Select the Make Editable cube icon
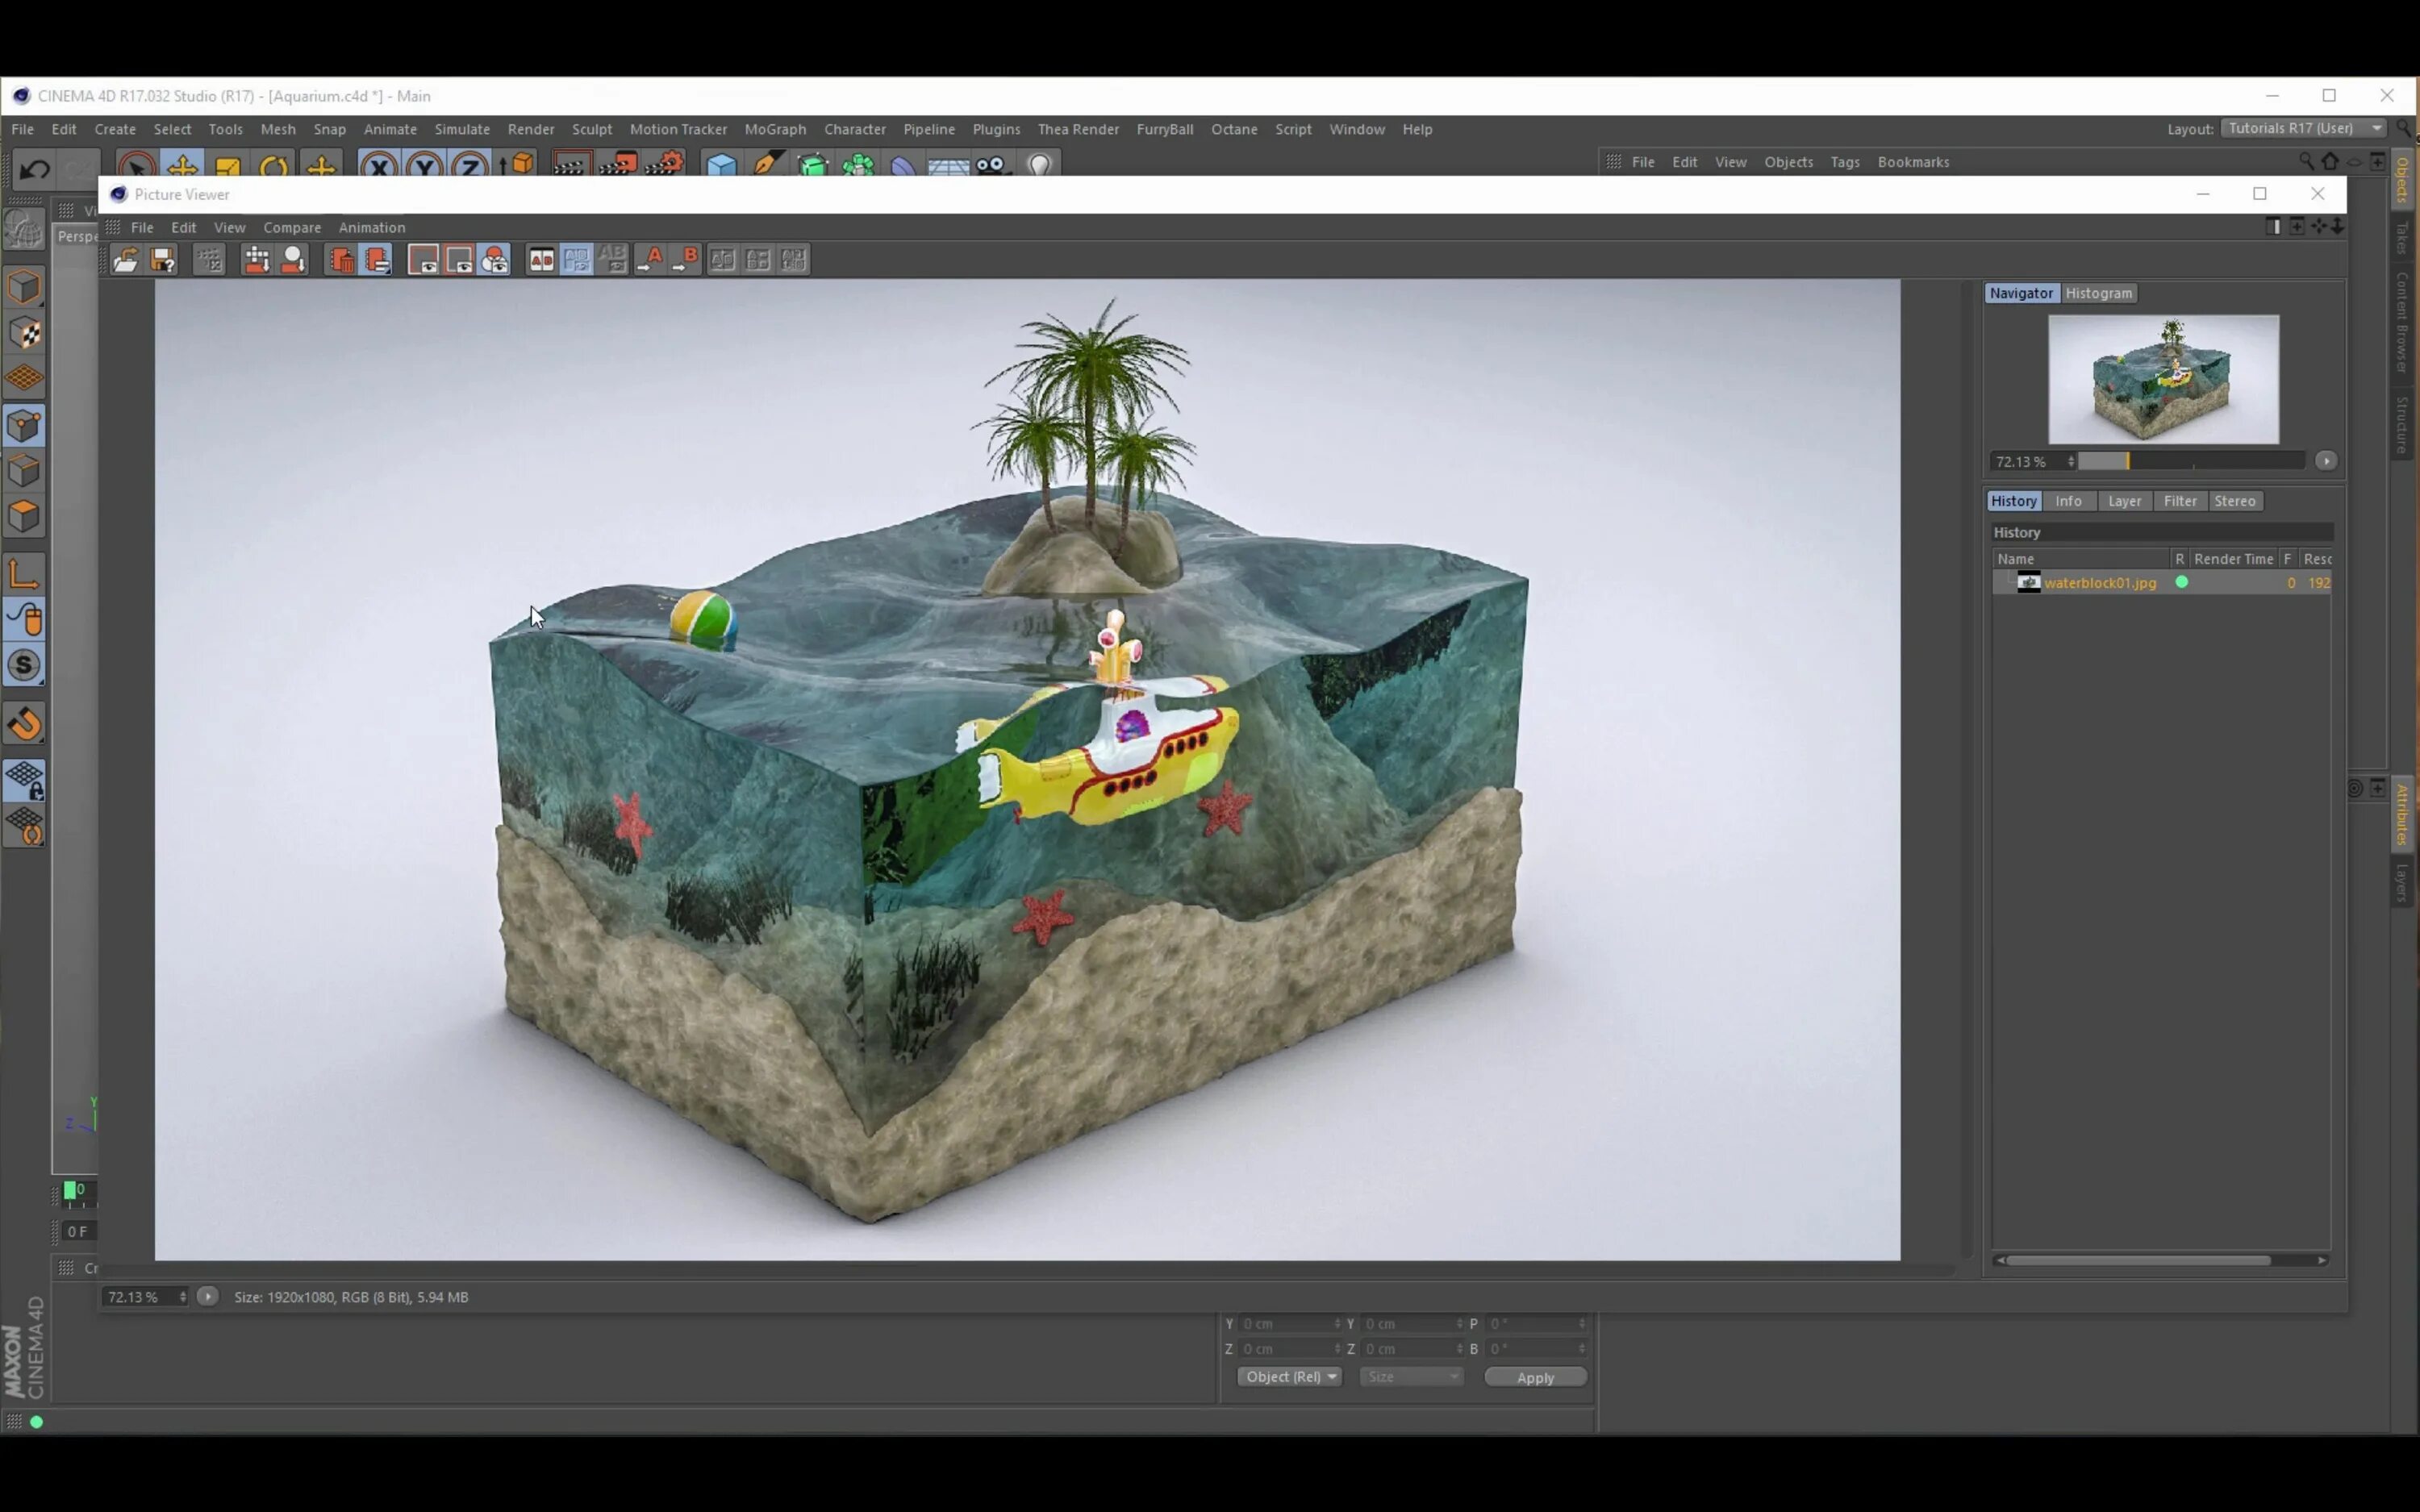The image size is (2420, 1512). pyautogui.click(x=24, y=288)
